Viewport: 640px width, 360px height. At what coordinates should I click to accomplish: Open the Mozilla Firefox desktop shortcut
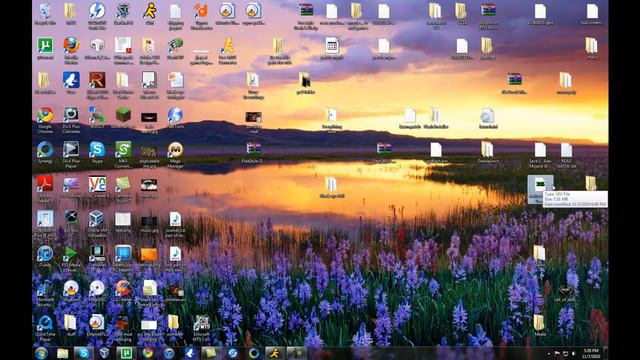click(71, 50)
